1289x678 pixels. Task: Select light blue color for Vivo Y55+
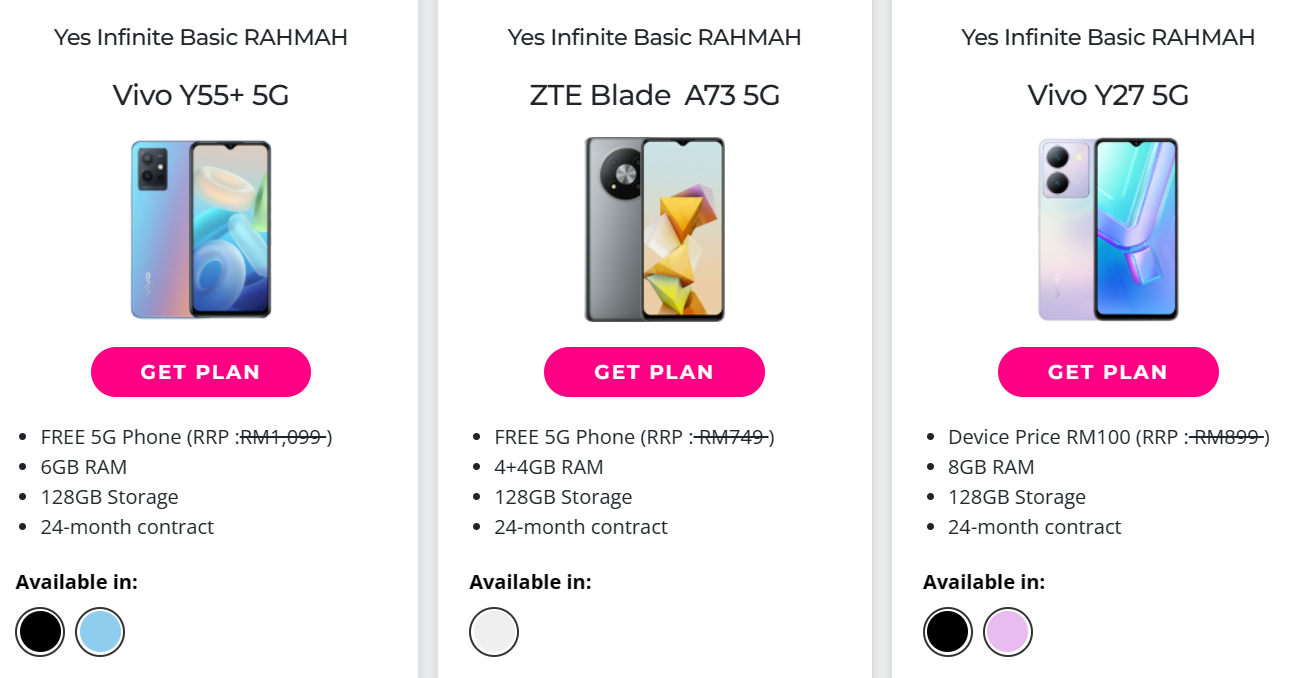(x=100, y=632)
